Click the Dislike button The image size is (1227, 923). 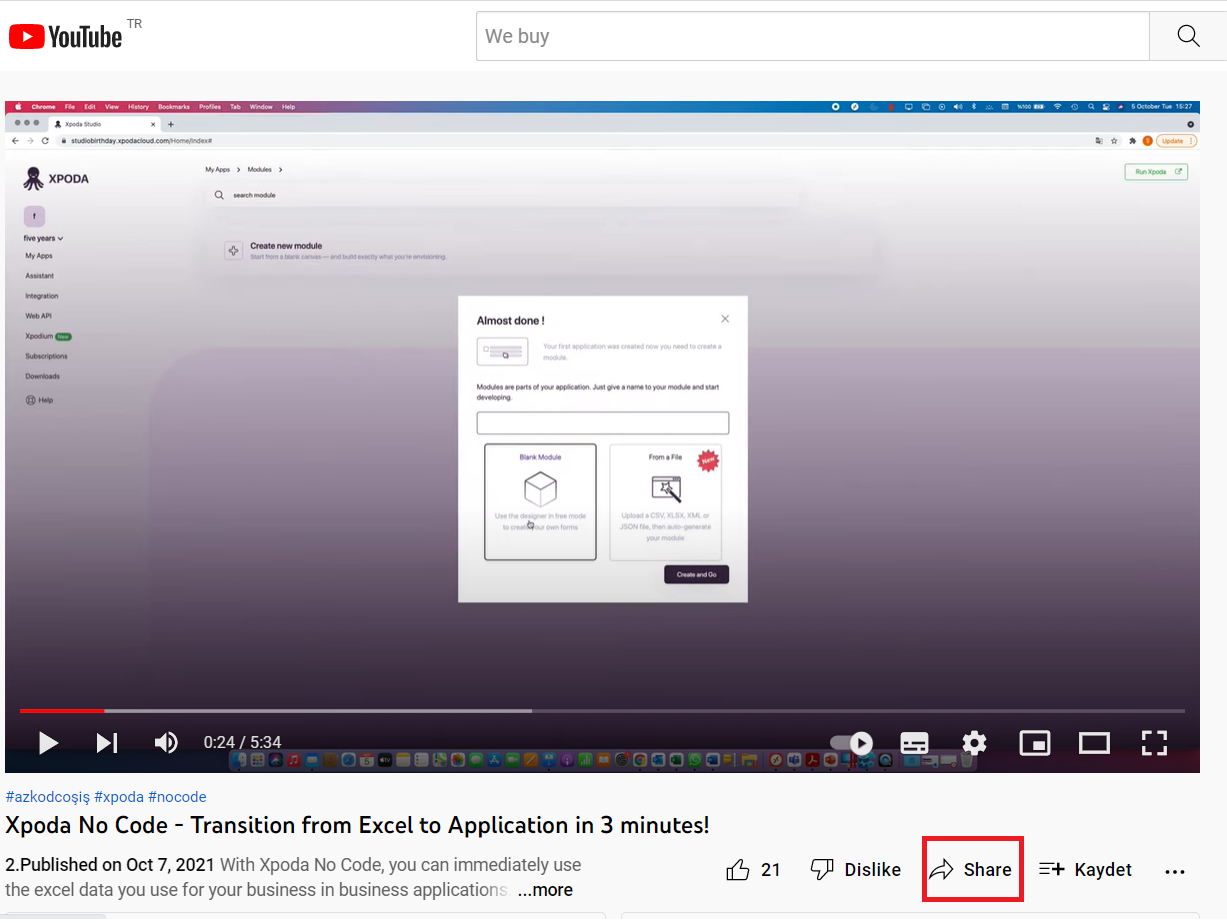pos(855,869)
